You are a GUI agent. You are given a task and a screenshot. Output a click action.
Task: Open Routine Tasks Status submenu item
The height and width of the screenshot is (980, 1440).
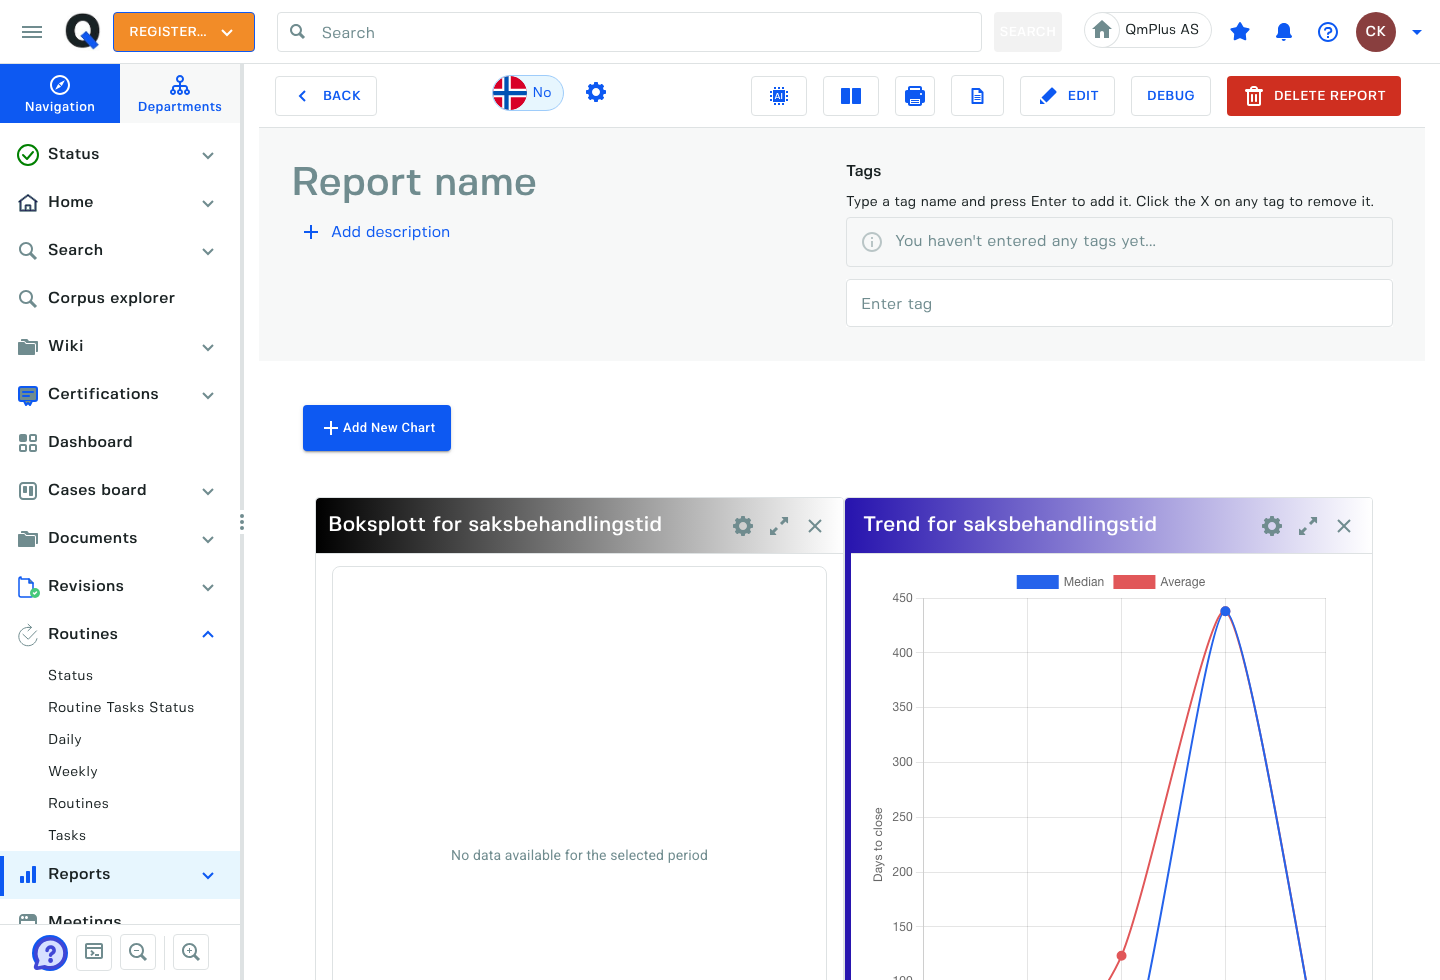pyautogui.click(x=121, y=707)
